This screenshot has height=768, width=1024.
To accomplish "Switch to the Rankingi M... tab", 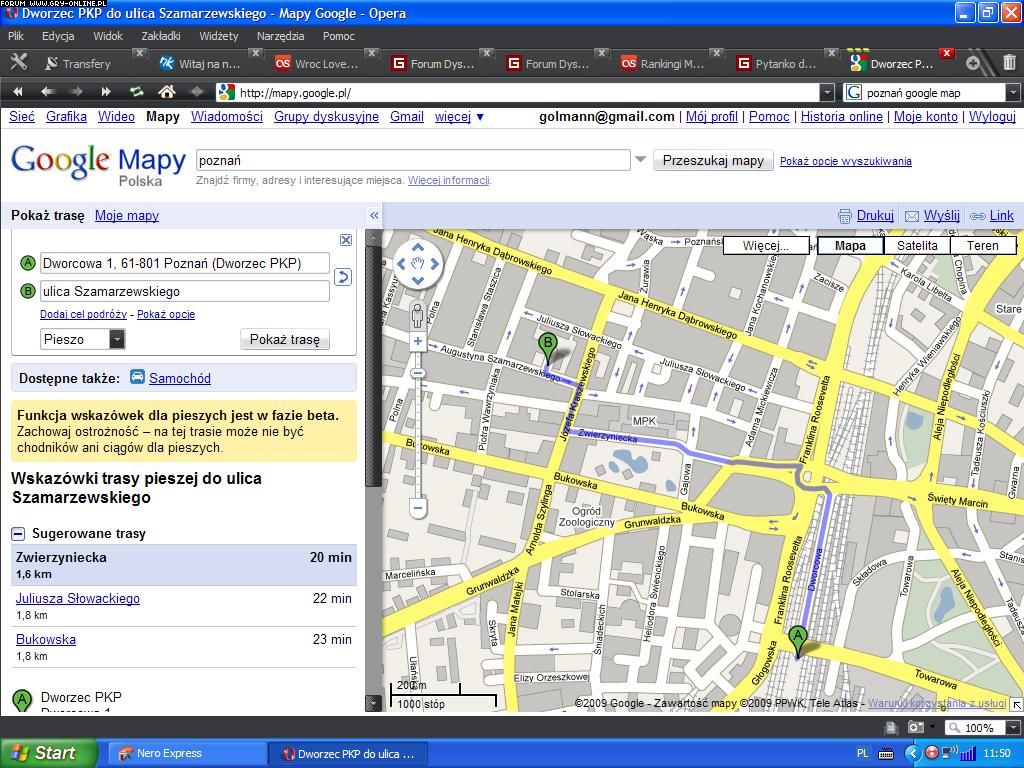I will [667, 63].
